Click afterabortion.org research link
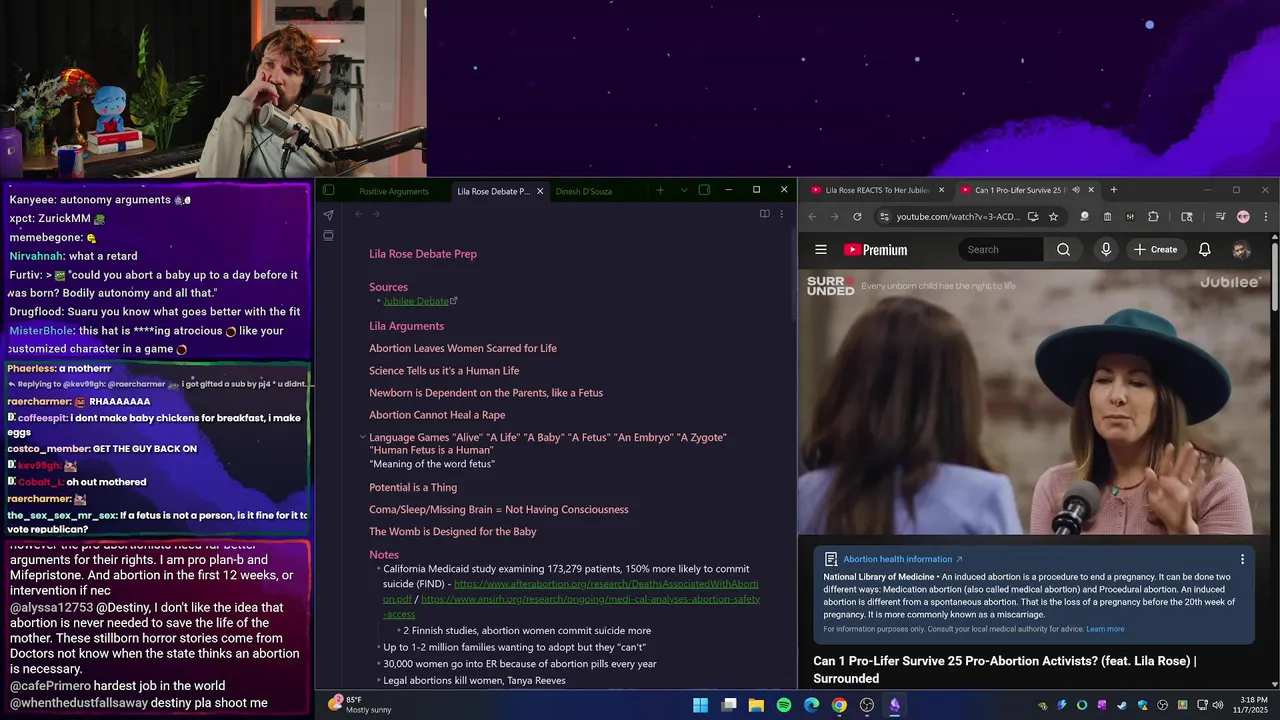The height and width of the screenshot is (720, 1280). tap(571, 591)
